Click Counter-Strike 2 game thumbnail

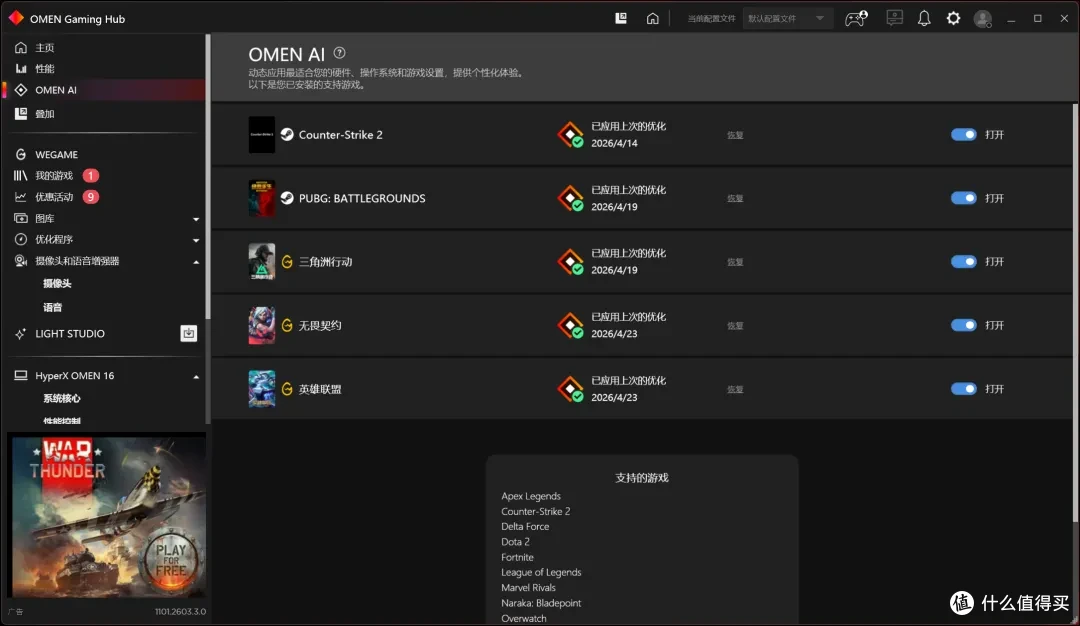262,134
